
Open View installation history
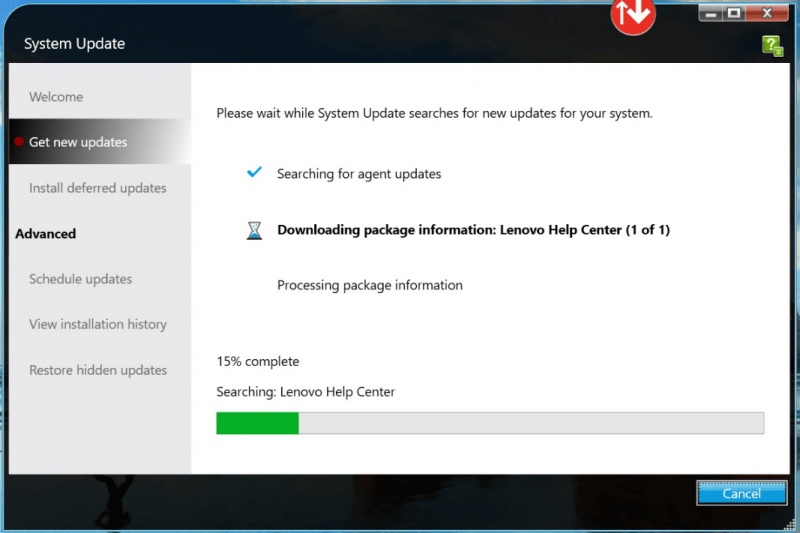point(98,324)
